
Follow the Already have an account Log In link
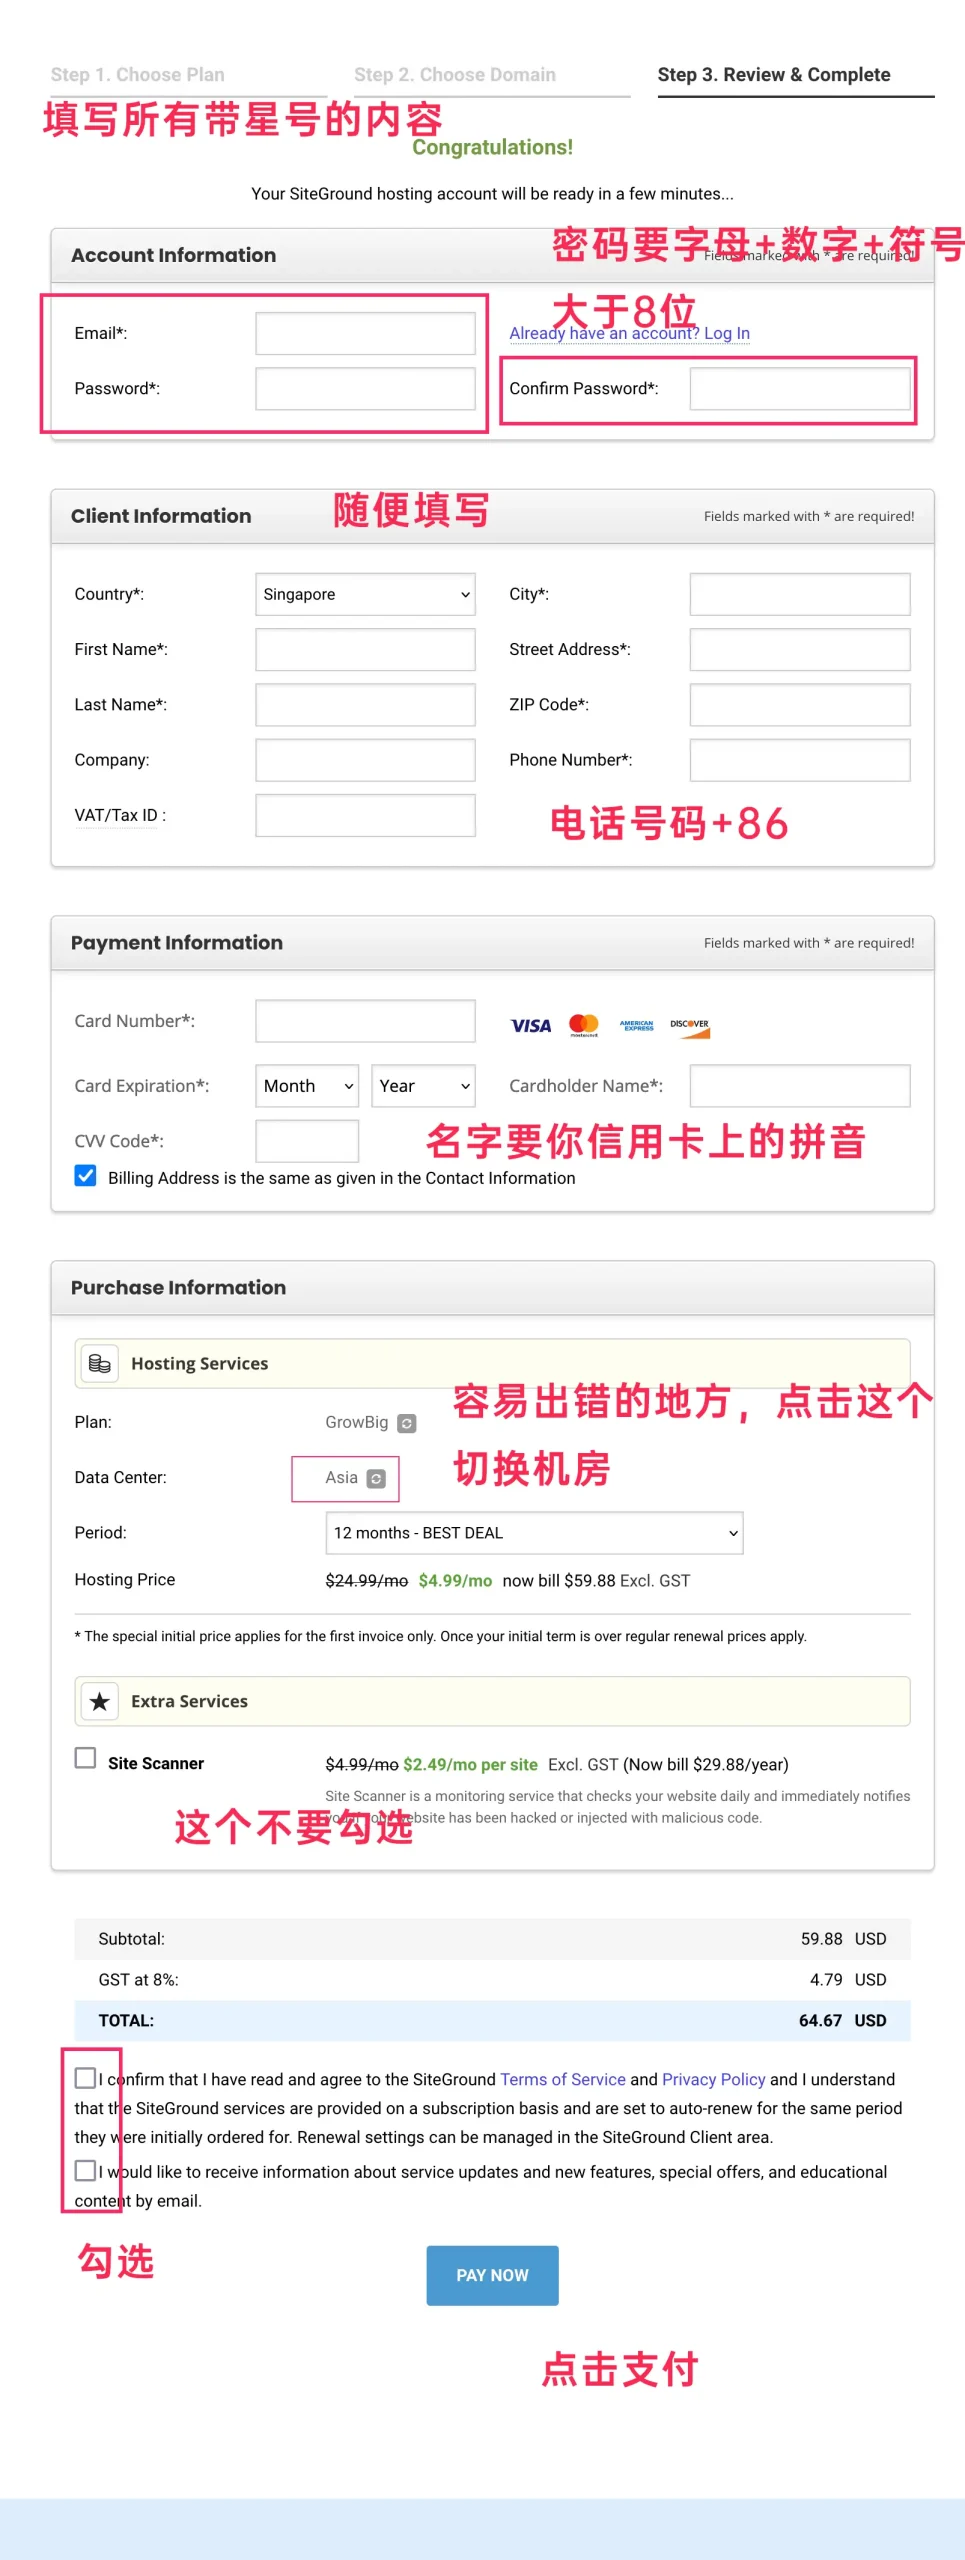[629, 333]
